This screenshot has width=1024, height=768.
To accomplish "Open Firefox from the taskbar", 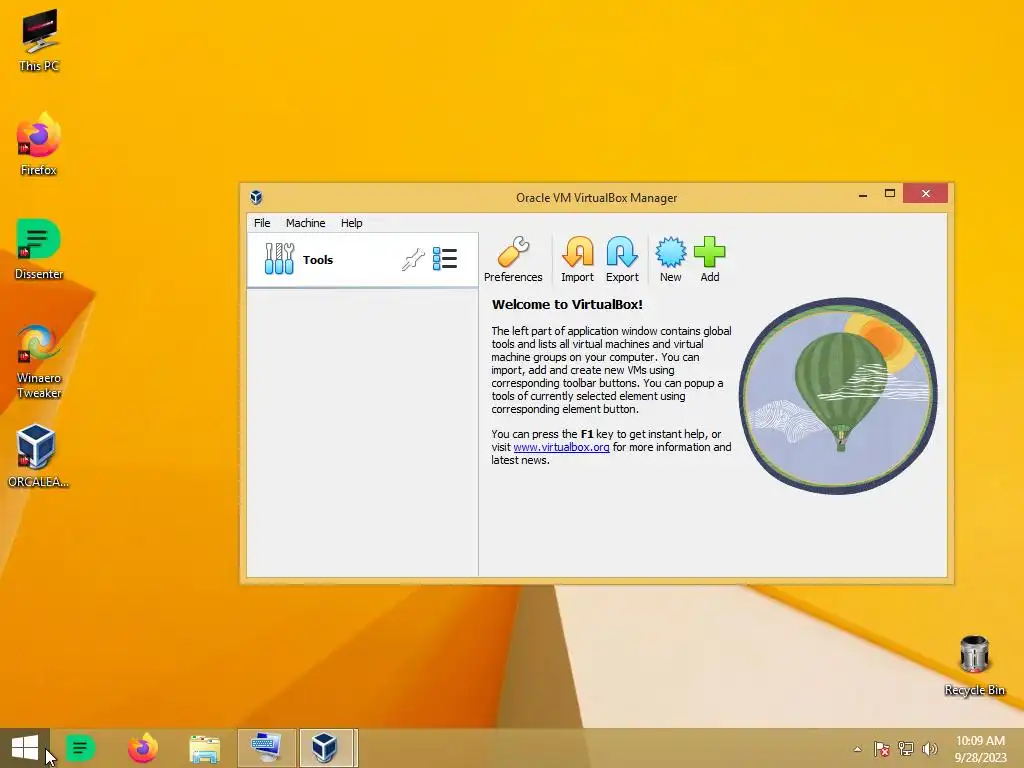I will coord(142,748).
